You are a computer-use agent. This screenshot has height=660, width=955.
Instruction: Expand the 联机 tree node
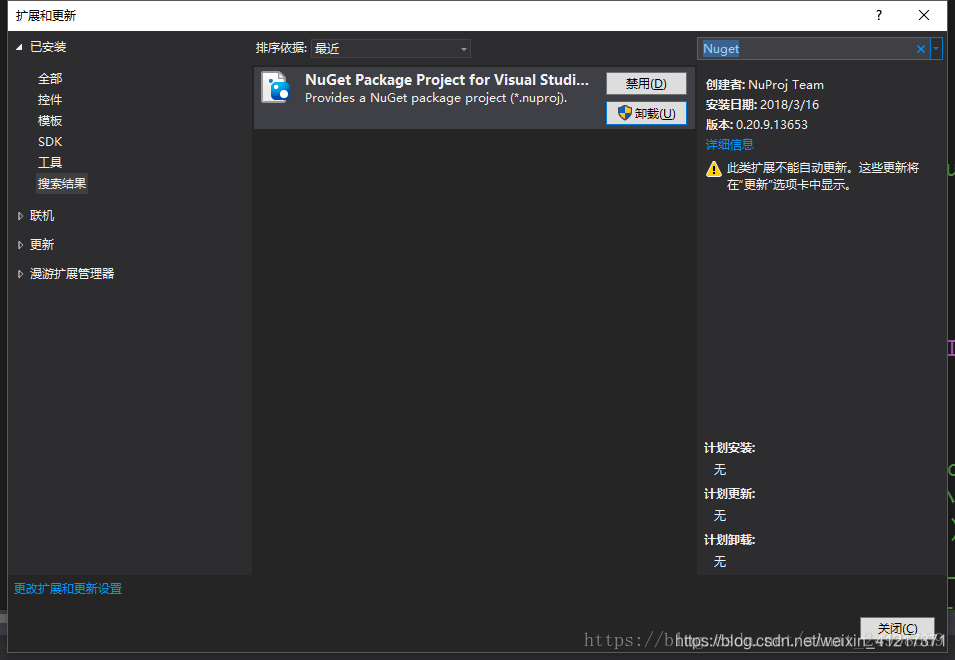coord(20,216)
